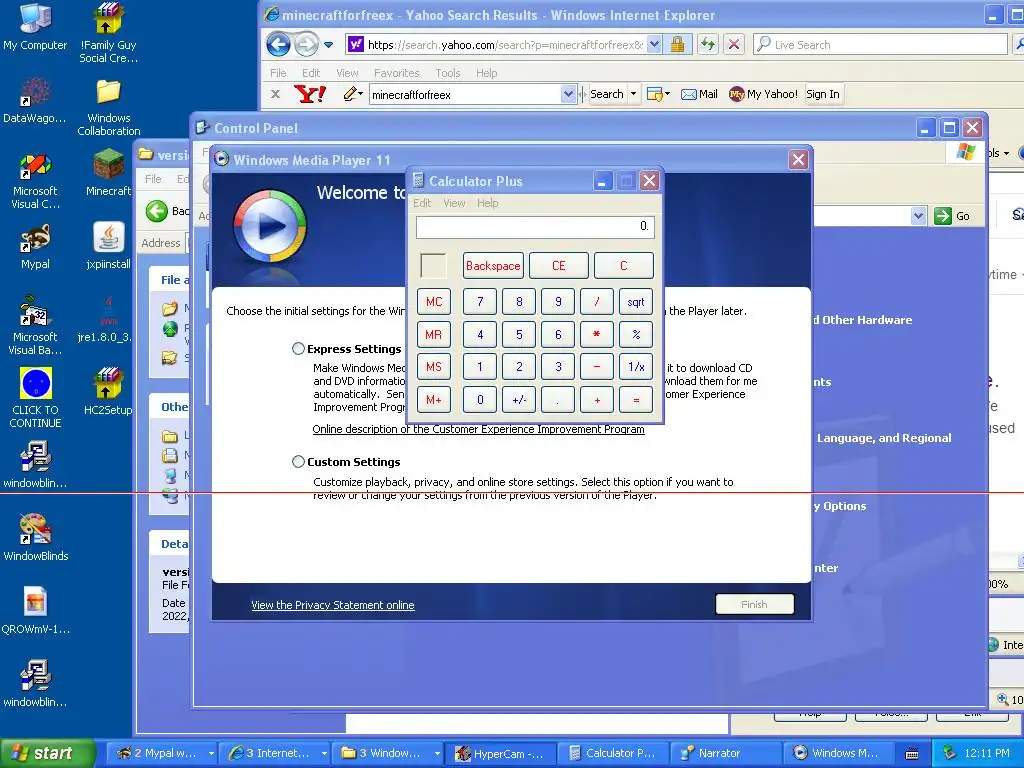The height and width of the screenshot is (768, 1024).
Task: Run jxpiinstall Java installer icon
Action: click(108, 246)
